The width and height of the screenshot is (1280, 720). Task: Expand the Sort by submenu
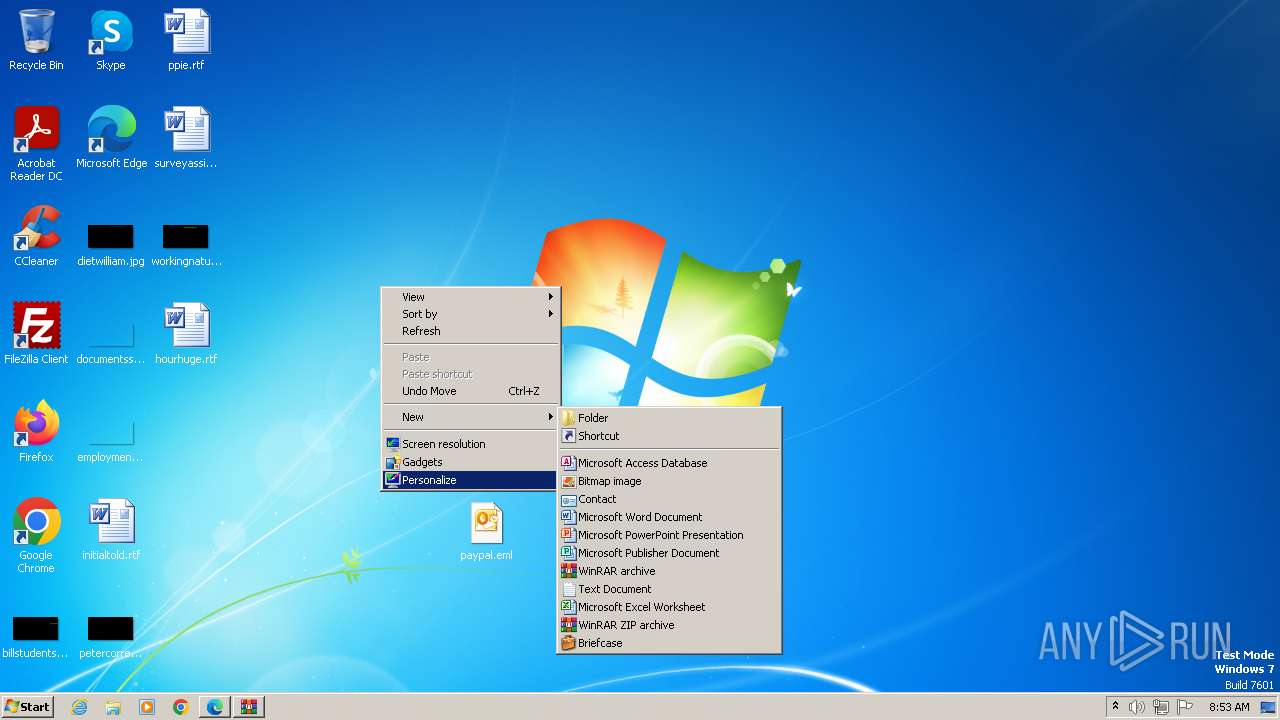tap(470, 314)
